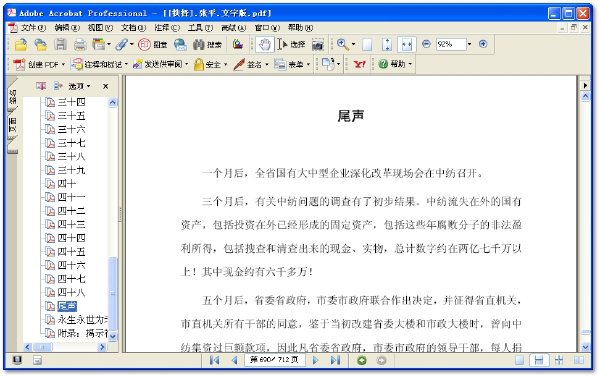Open the bookmarks Options (选项) dropdown

pos(79,86)
